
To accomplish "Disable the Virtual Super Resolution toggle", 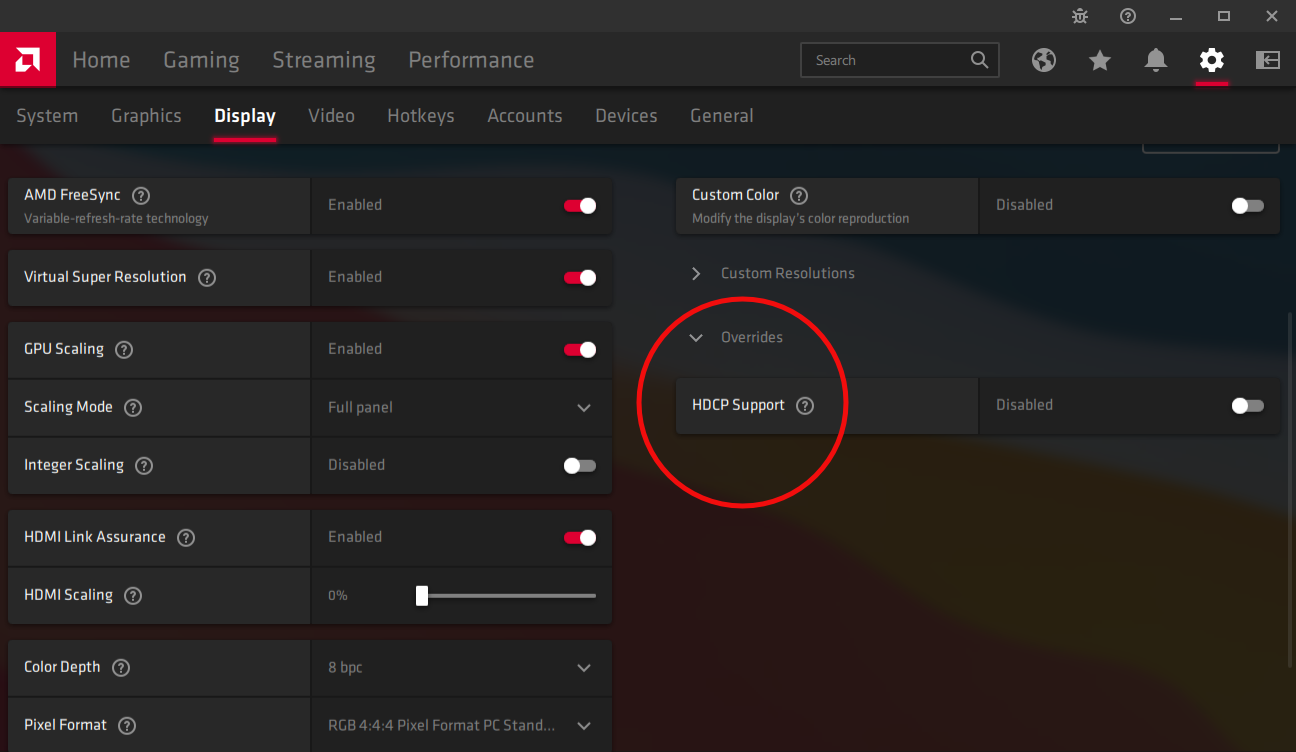I will click(580, 277).
